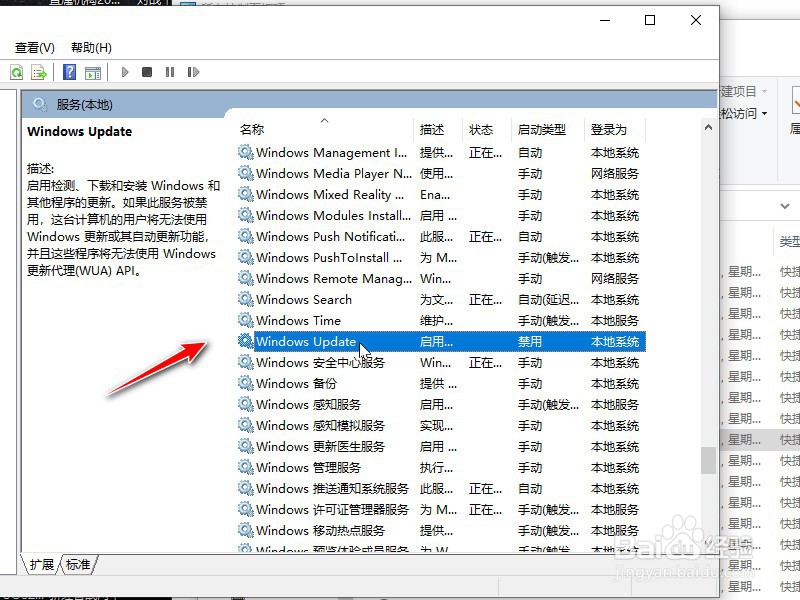This screenshot has height=600, width=800.
Task: Select the Windows Push Notificati... service
Action: pyautogui.click(x=441, y=236)
